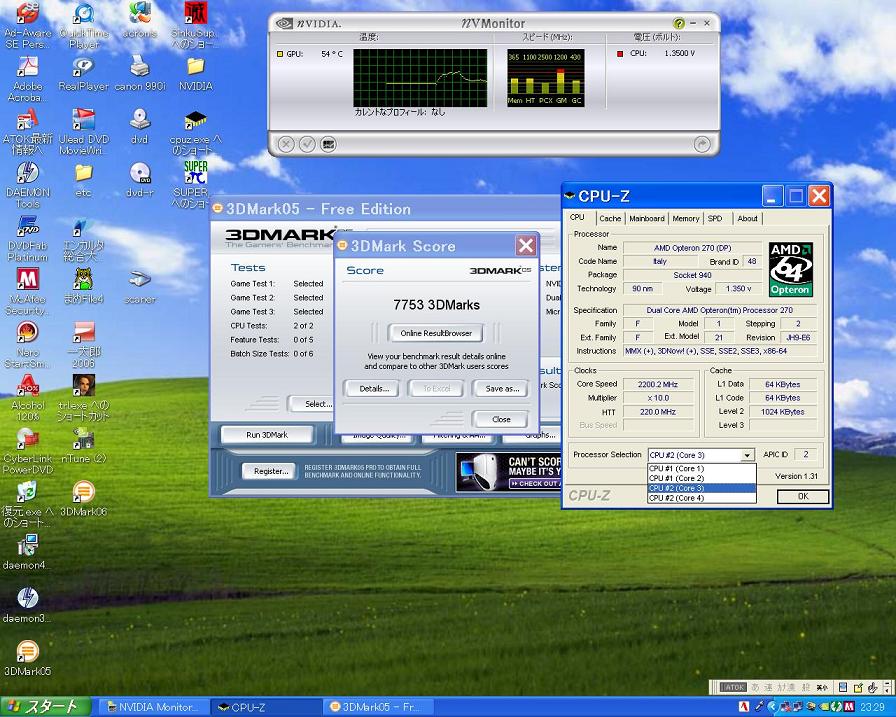Select the CPU tab in CPU-Z

[x=577, y=218]
